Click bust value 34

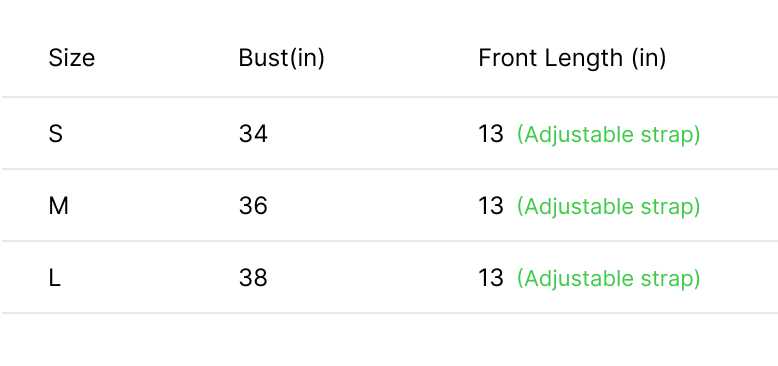click(x=253, y=134)
